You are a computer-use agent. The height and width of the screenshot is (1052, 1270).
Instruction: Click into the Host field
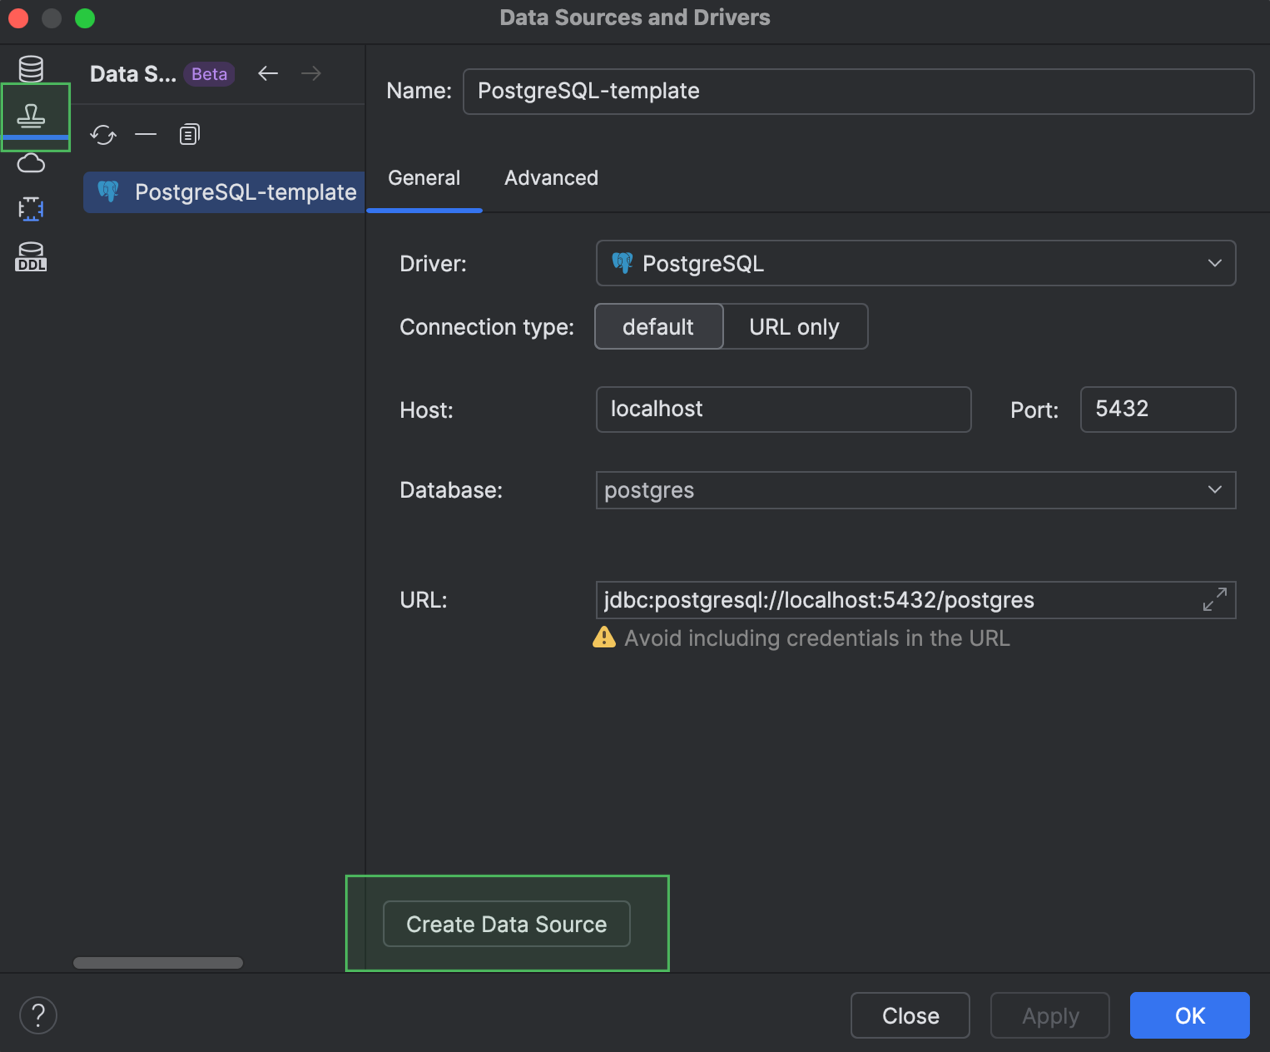783,409
